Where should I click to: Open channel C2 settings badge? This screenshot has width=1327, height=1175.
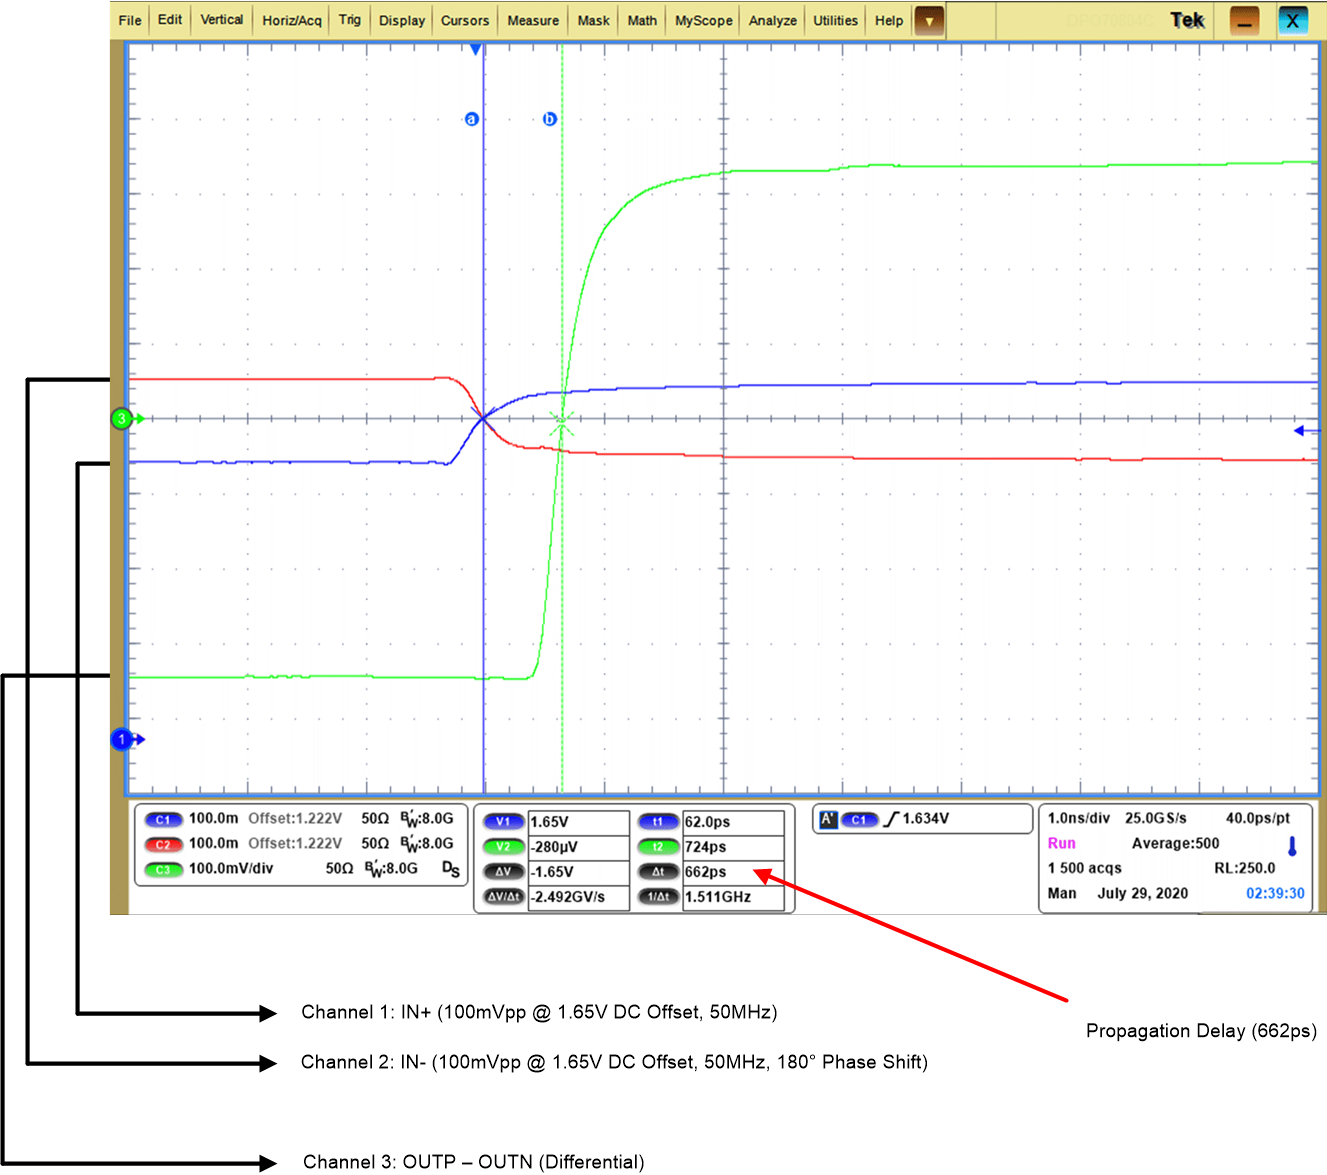[163, 843]
